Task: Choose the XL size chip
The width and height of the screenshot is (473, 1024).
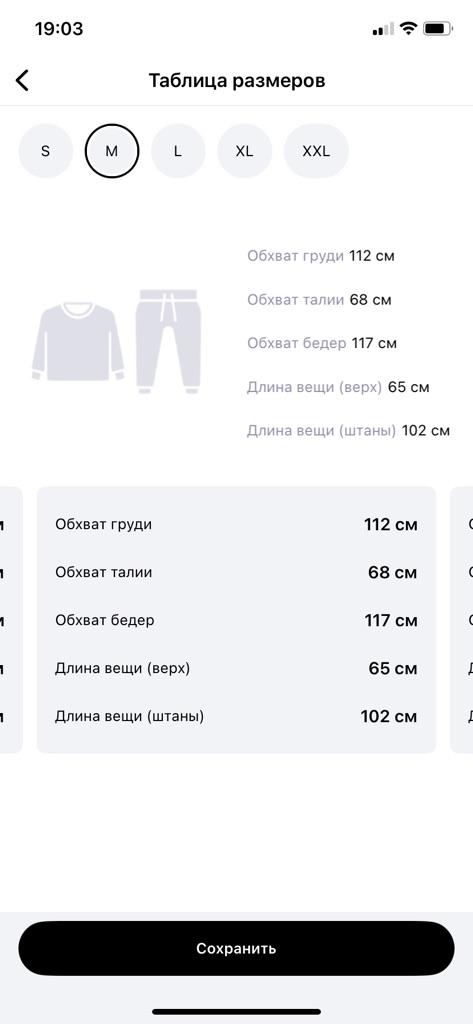Action: 244,151
